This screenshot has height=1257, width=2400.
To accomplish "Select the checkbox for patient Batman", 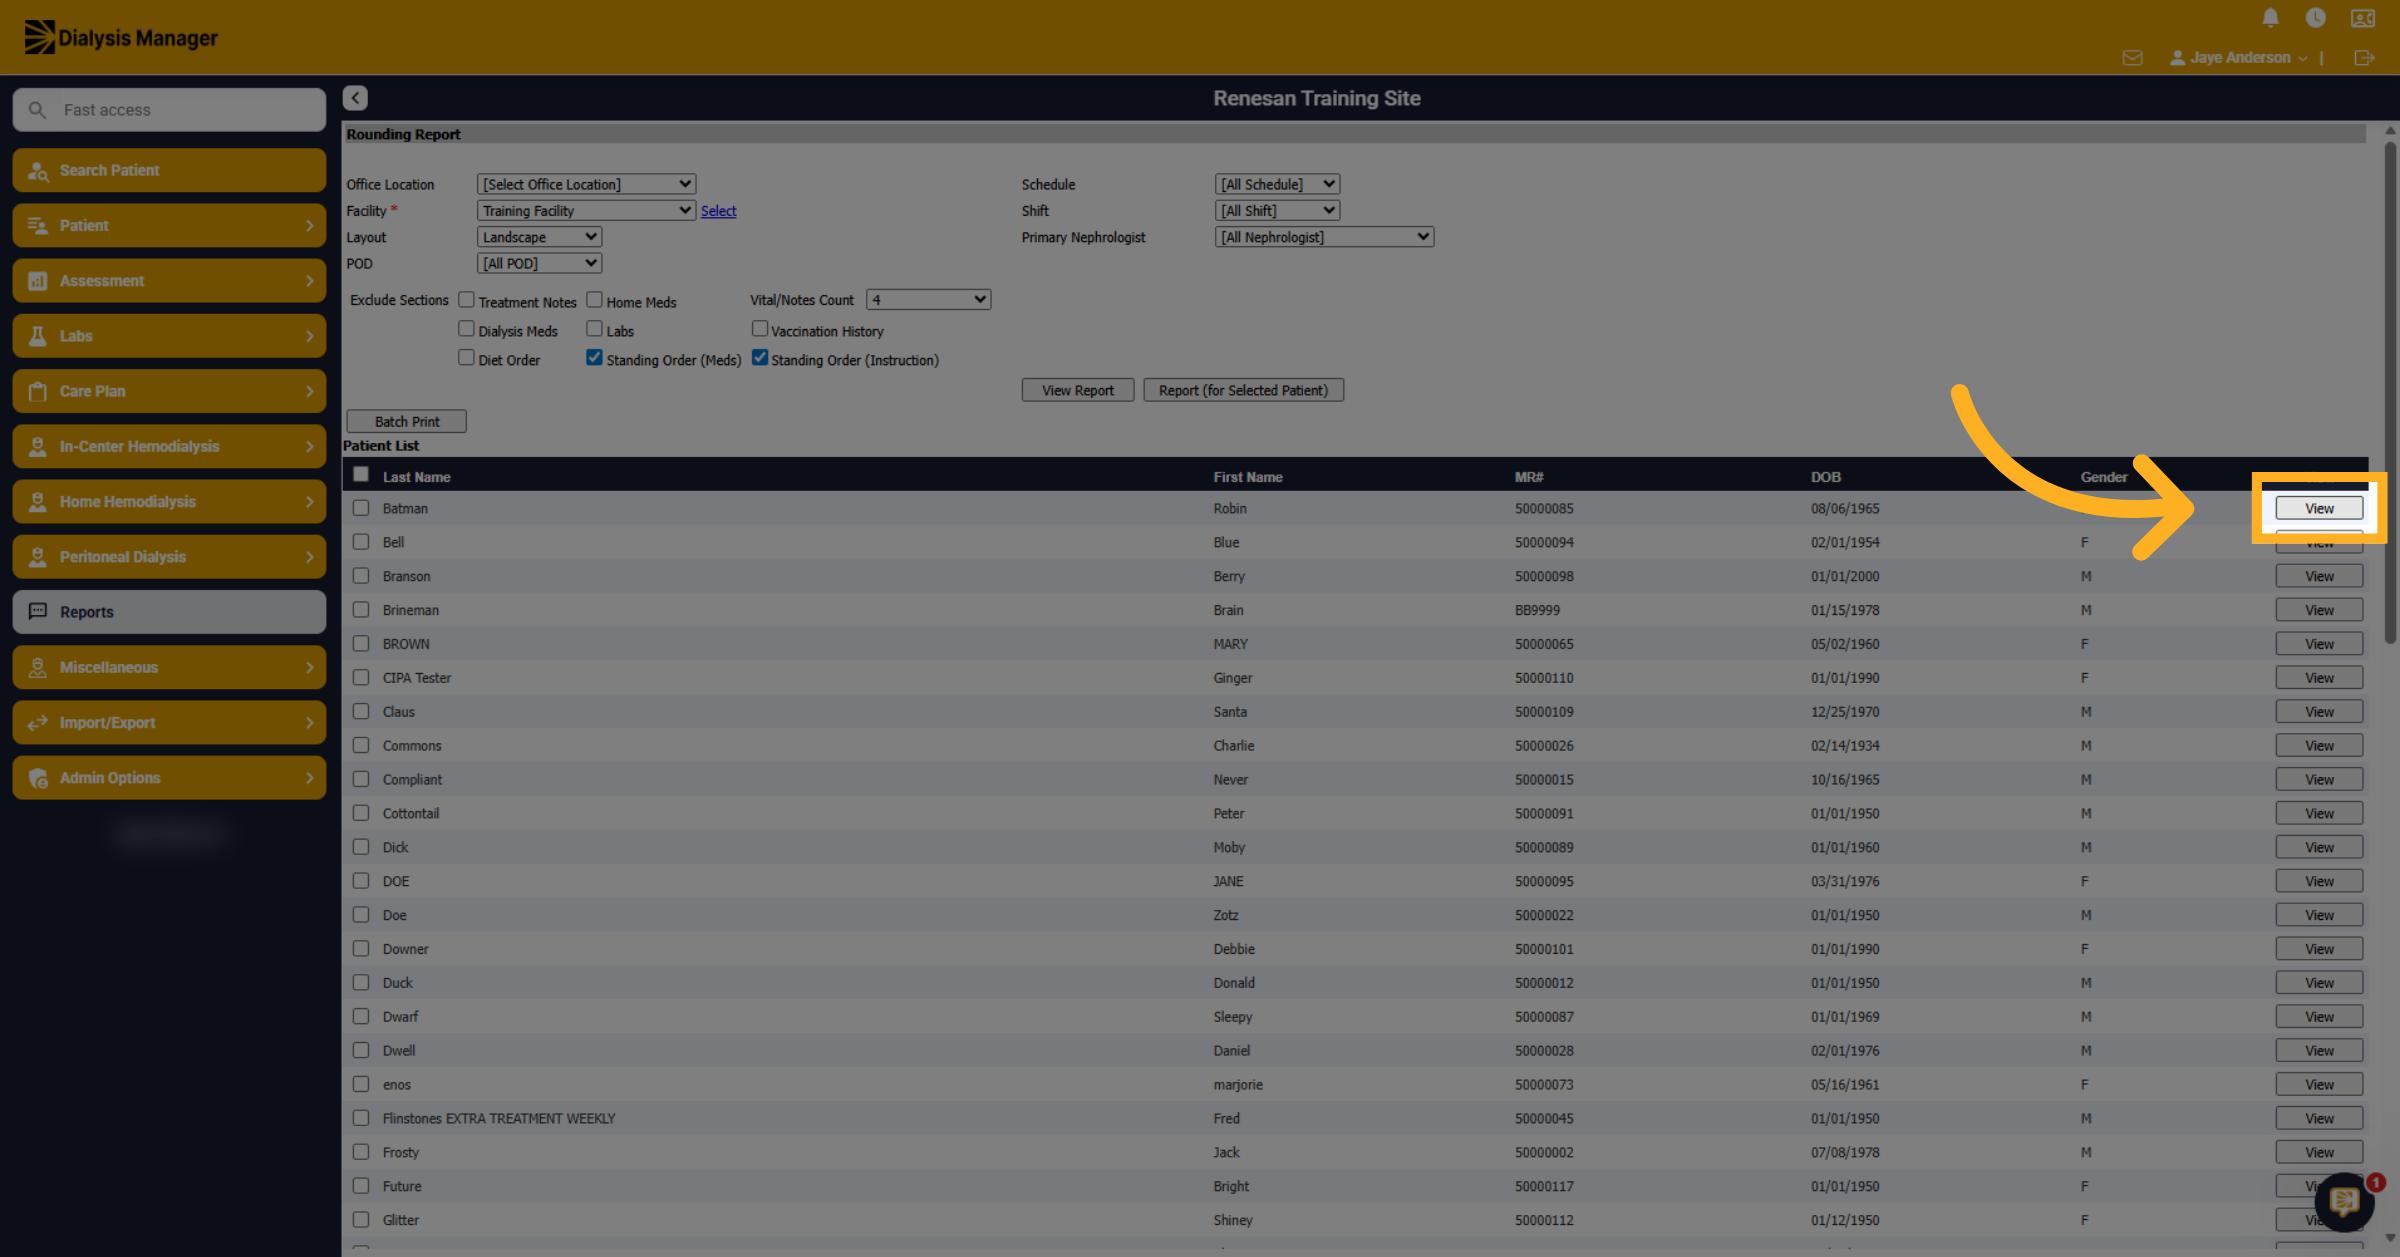I will (361, 508).
